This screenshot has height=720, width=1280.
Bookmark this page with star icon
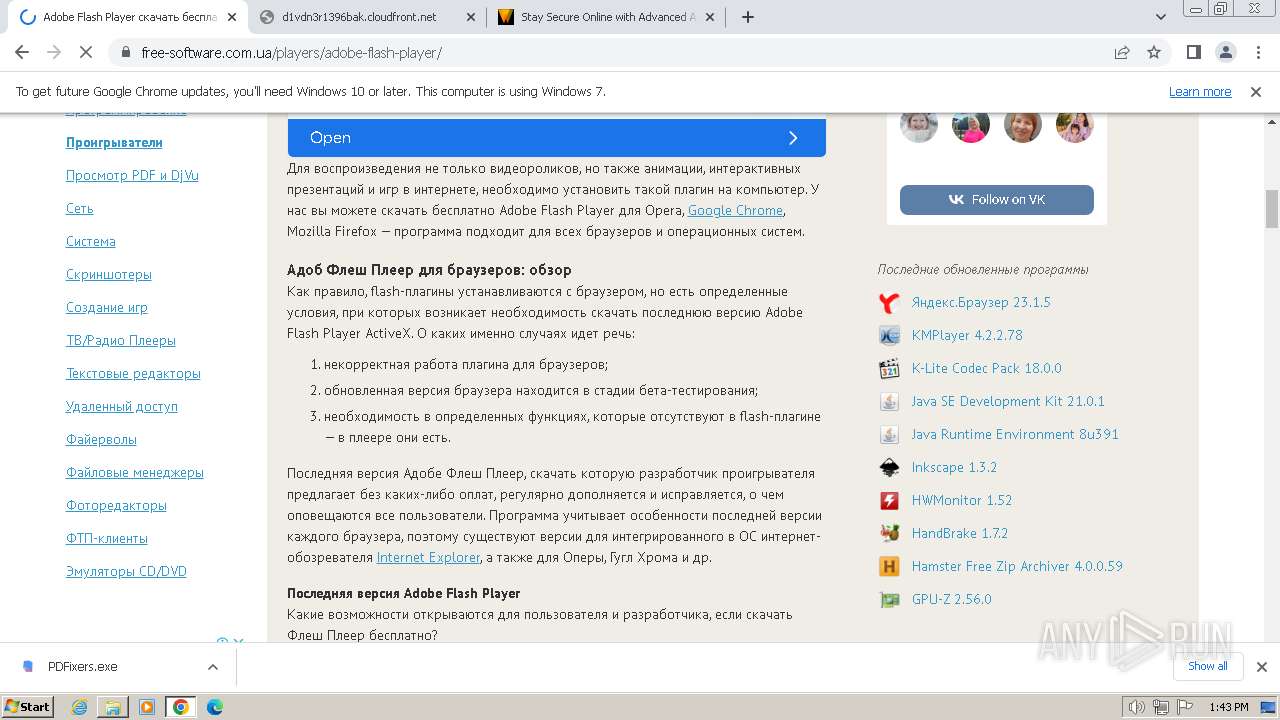(x=1154, y=52)
